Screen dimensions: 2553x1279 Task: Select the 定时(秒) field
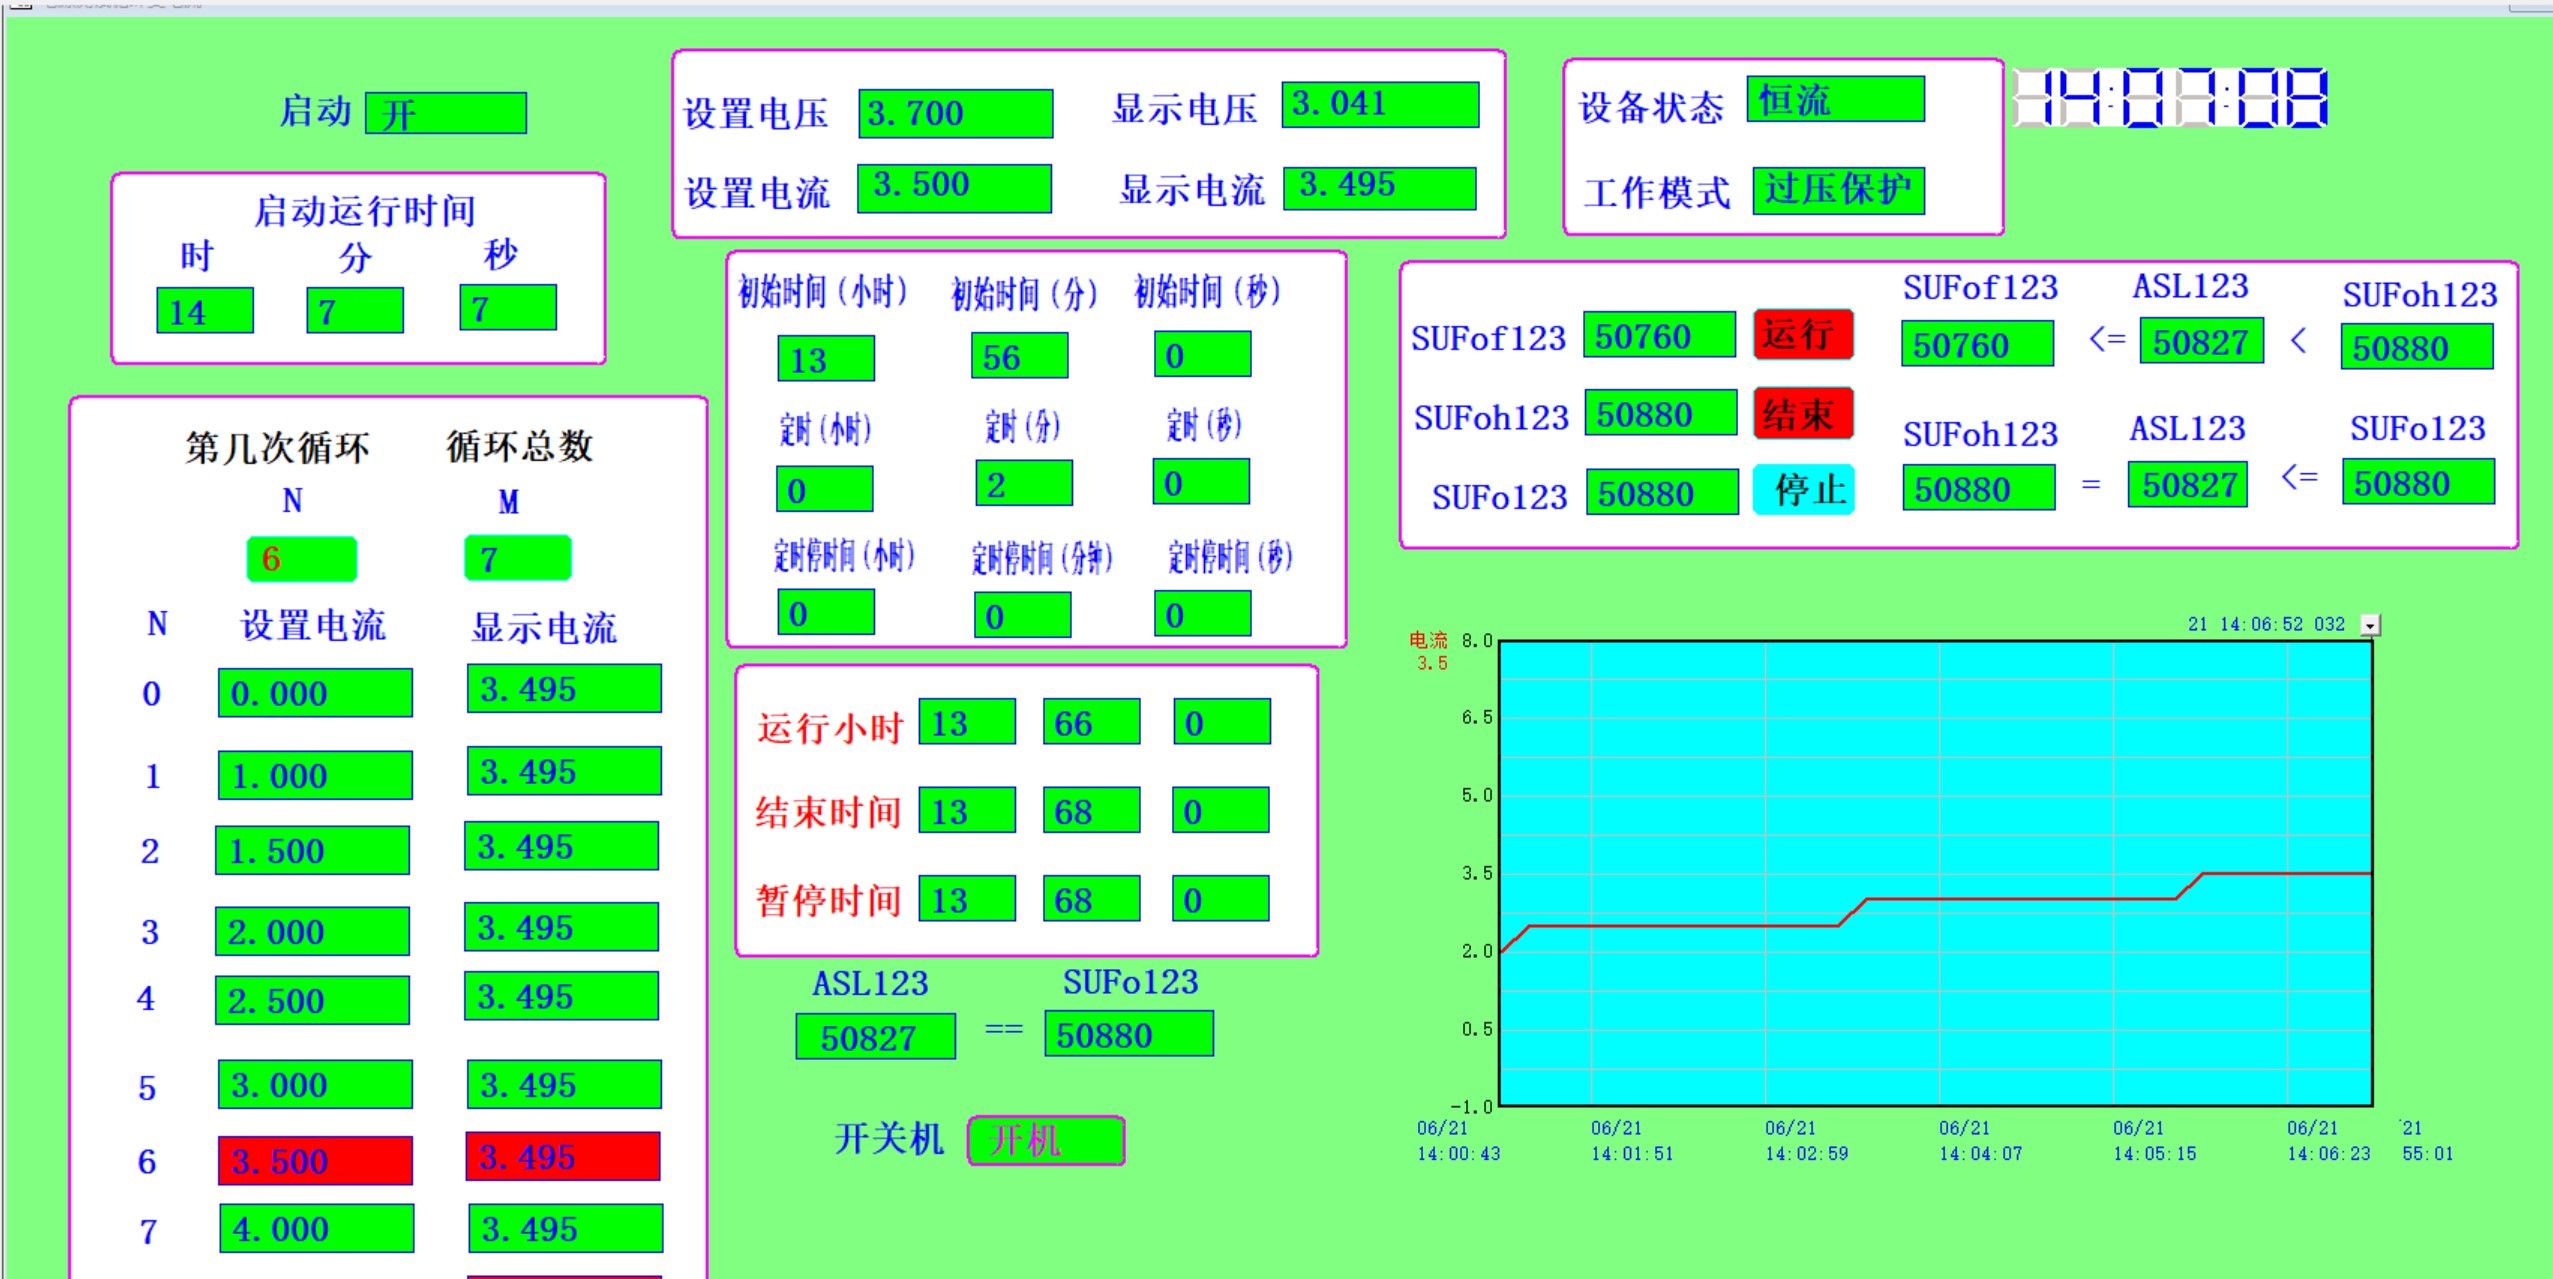[1201, 482]
